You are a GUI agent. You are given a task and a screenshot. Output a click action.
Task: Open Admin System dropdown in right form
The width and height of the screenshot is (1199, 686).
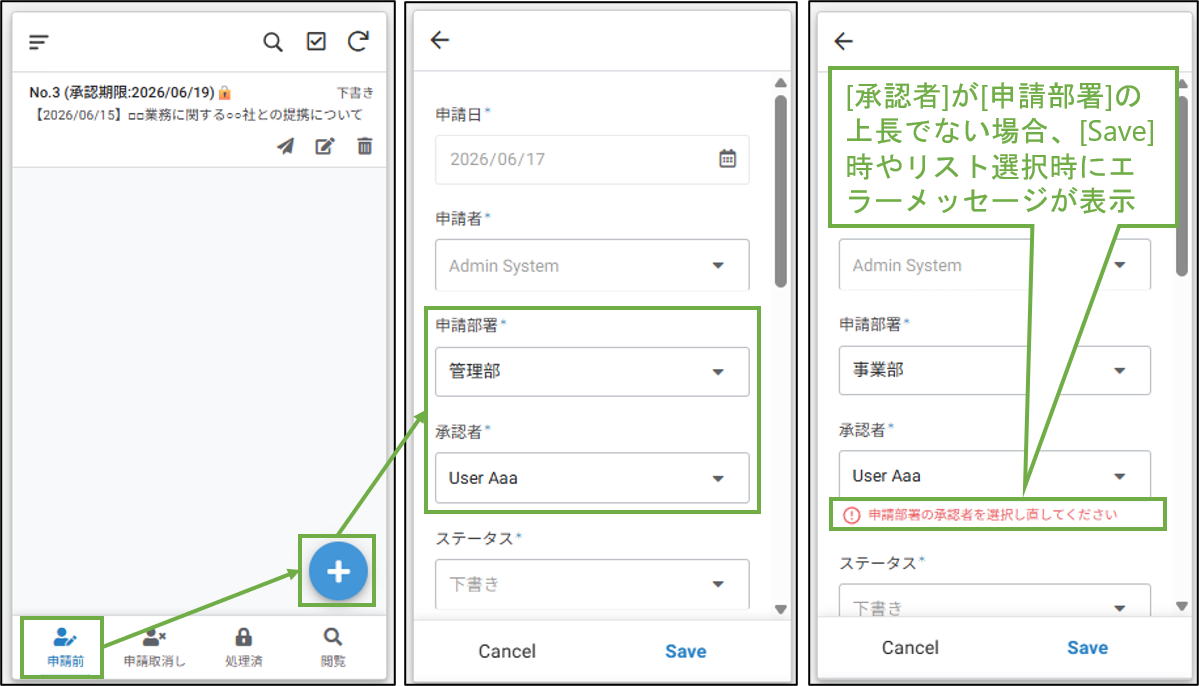pyautogui.click(x=994, y=265)
